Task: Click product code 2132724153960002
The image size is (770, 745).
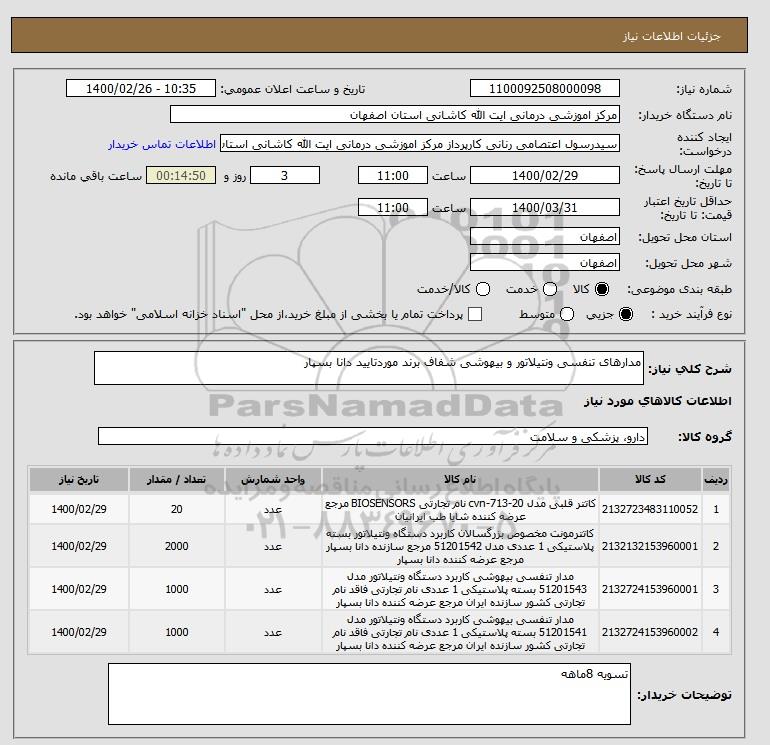Action: [x=650, y=632]
